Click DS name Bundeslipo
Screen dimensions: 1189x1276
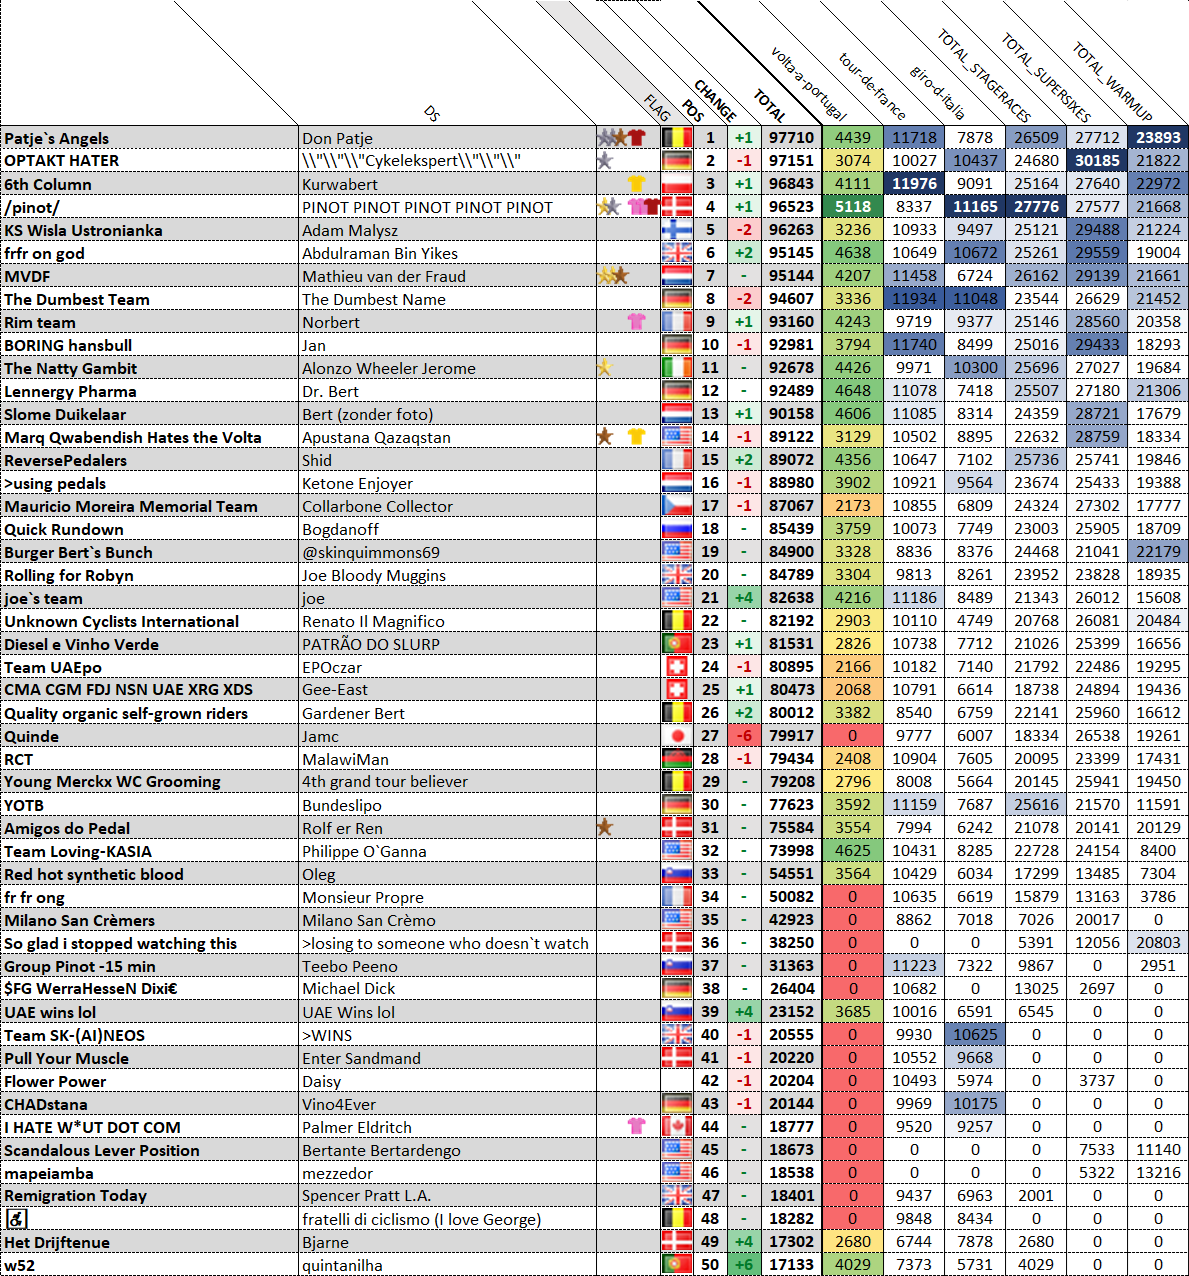tap(342, 805)
